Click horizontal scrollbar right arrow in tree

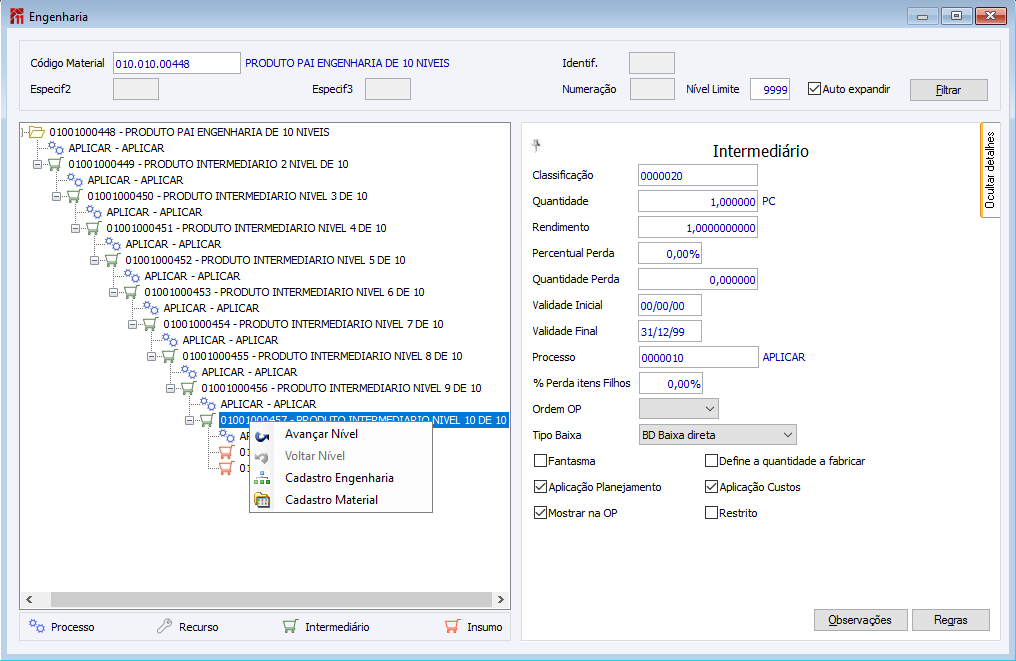pyautogui.click(x=500, y=599)
